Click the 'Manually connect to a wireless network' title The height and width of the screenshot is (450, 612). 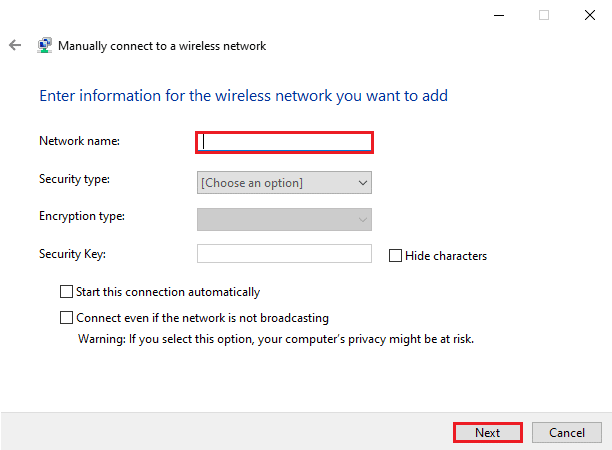click(x=162, y=46)
